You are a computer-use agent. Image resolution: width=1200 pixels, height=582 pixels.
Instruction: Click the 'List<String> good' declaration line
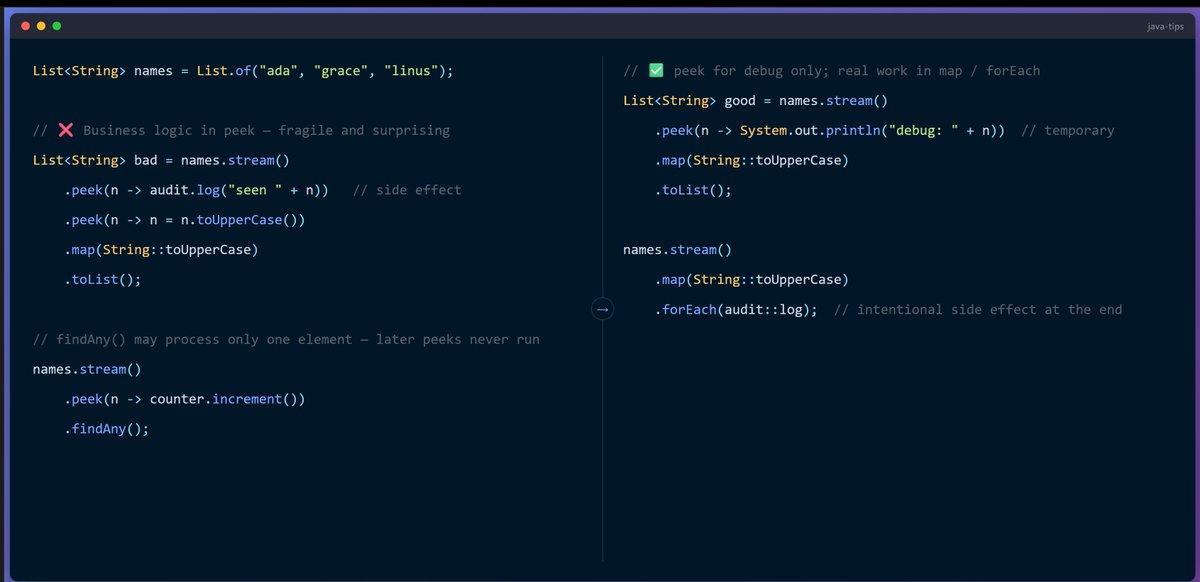[x=755, y=101]
